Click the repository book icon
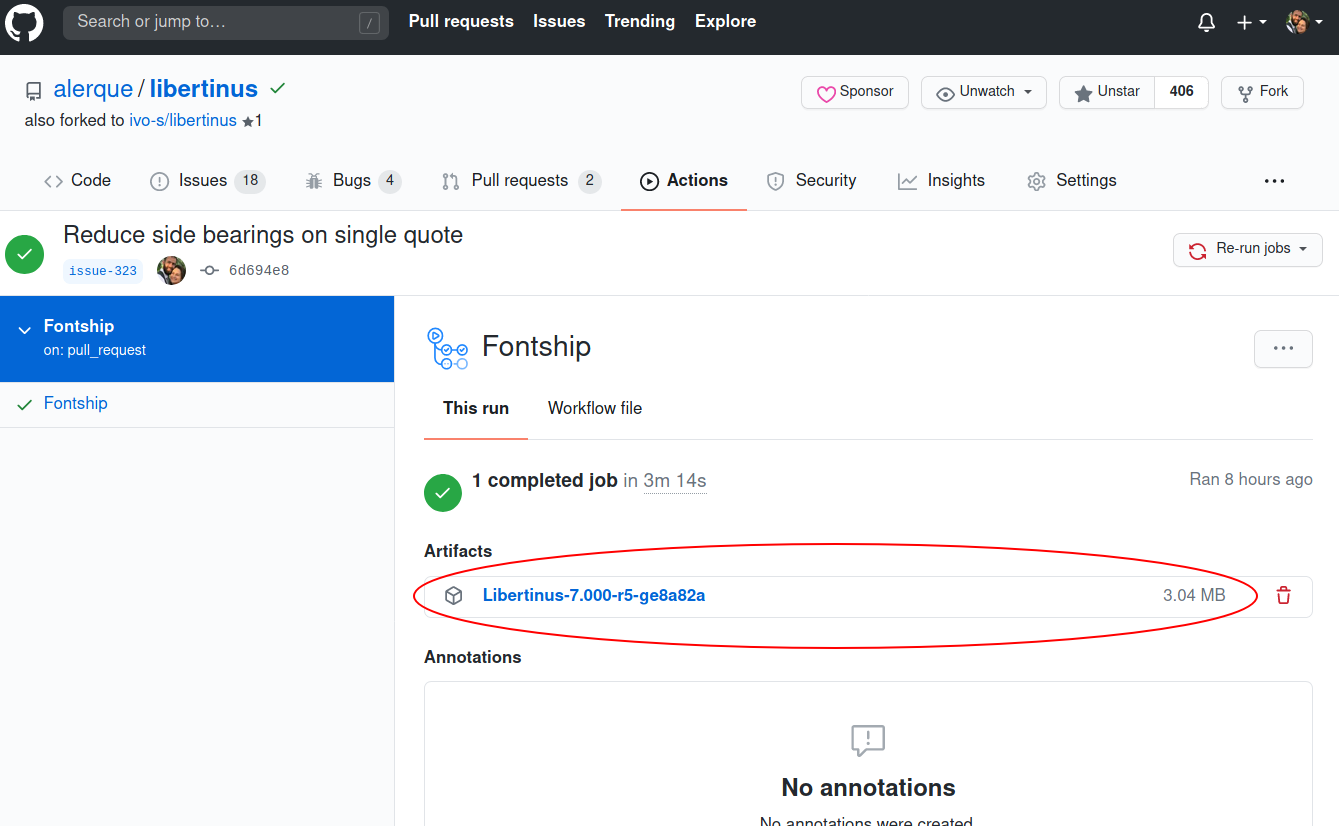This screenshot has height=826, width=1339. click(34, 91)
